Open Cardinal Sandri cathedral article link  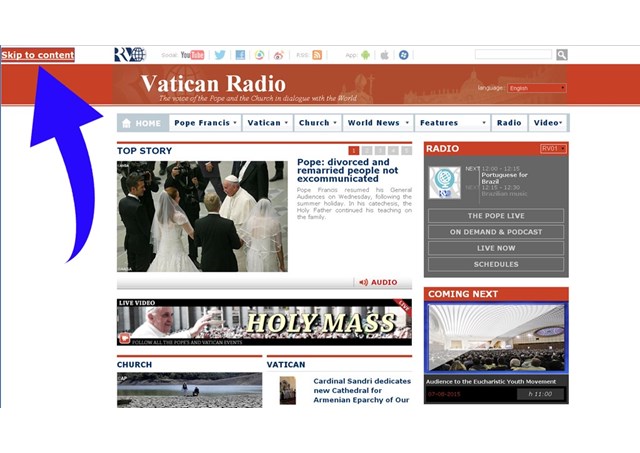point(362,391)
